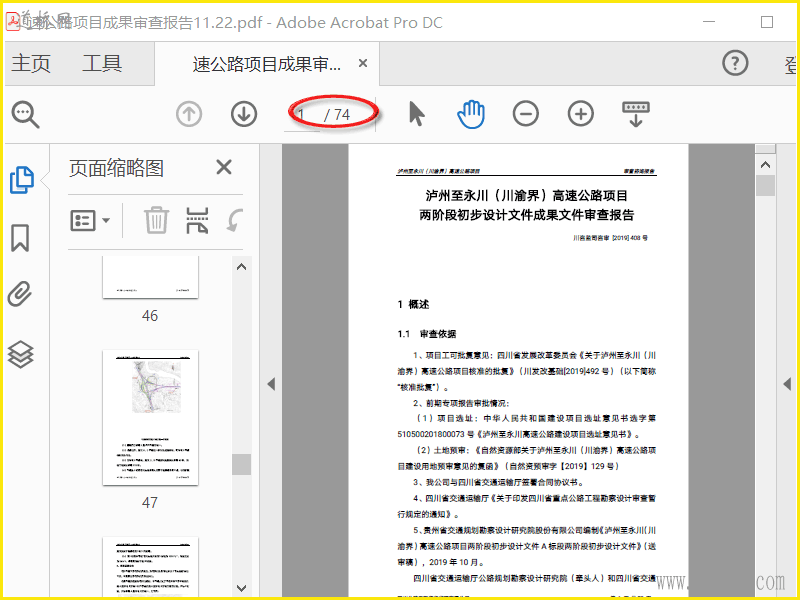Switch to the 工具 tab

pyautogui.click(x=102, y=63)
